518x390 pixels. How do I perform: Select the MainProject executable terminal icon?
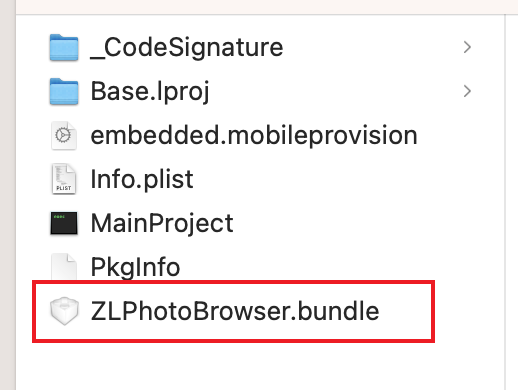[x=64, y=223]
